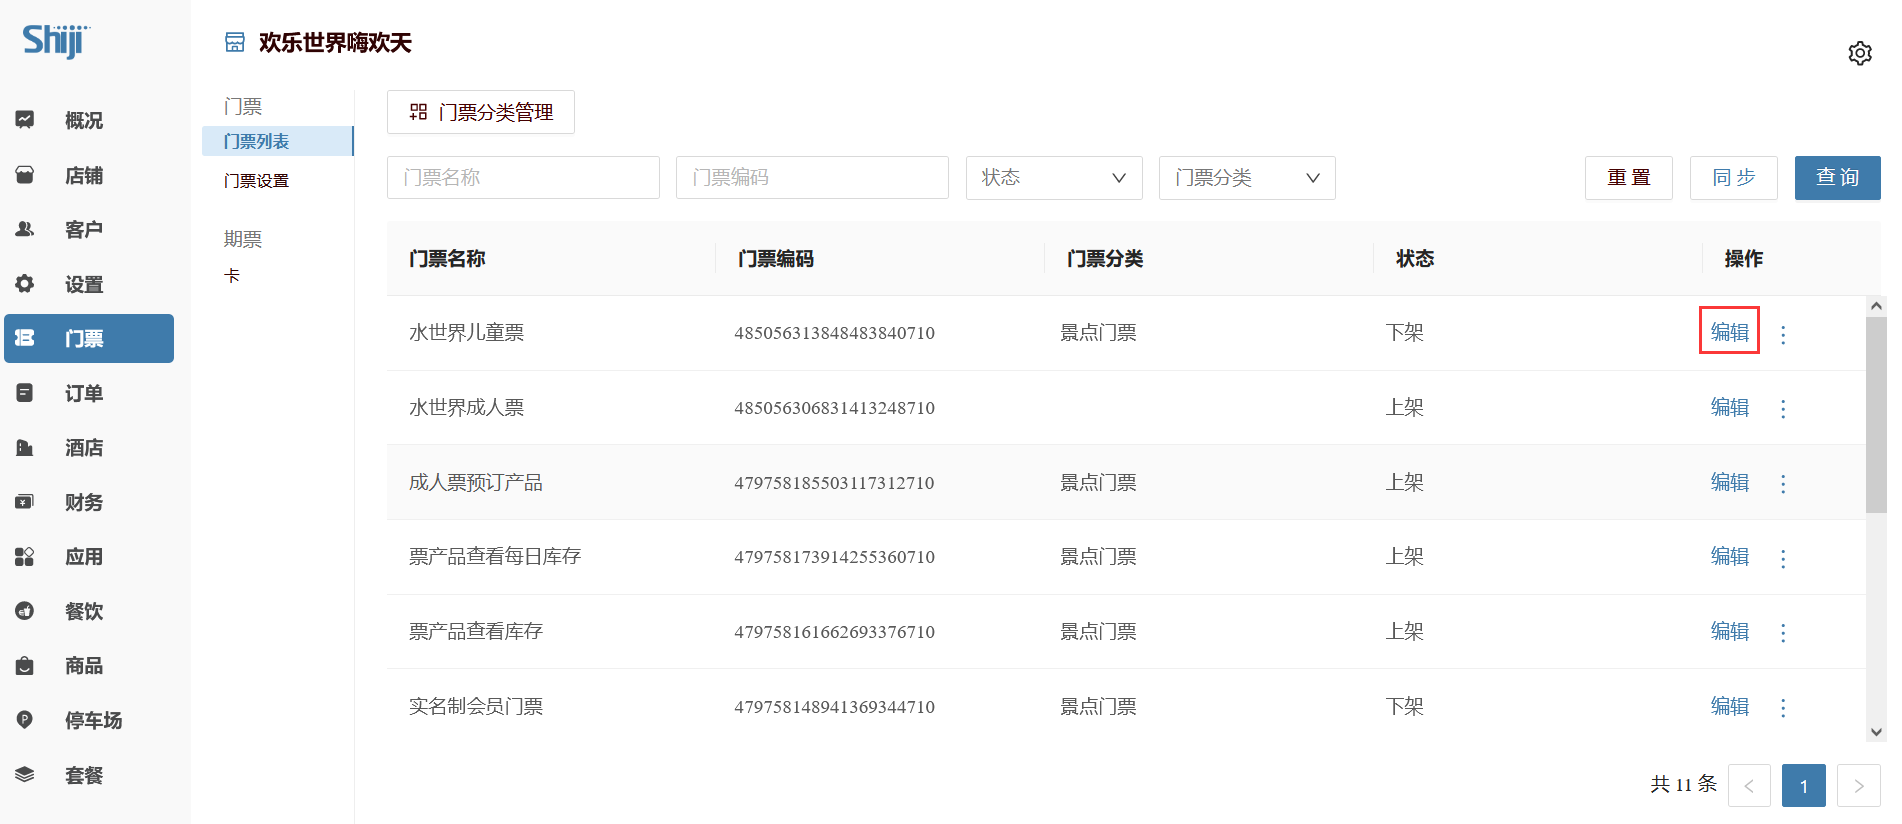Edit the 实名制会员门票 ticket
Image resolution: width=1902 pixels, height=824 pixels.
point(1730,706)
